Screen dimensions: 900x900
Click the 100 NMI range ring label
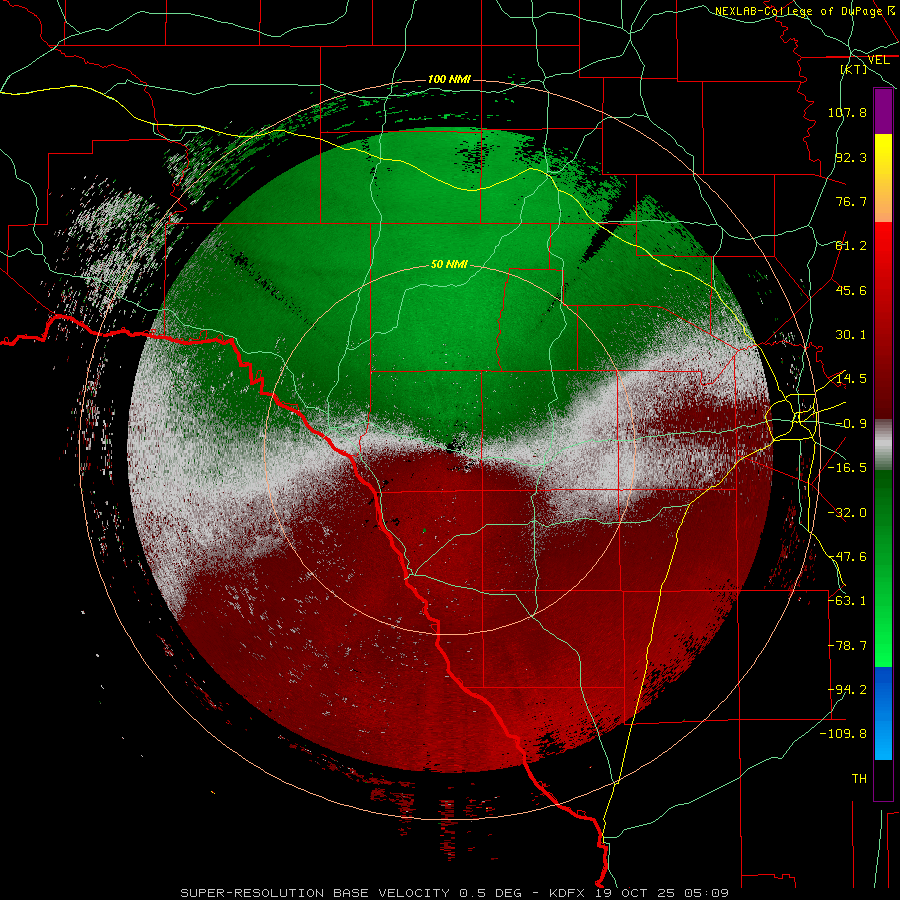pos(449,79)
